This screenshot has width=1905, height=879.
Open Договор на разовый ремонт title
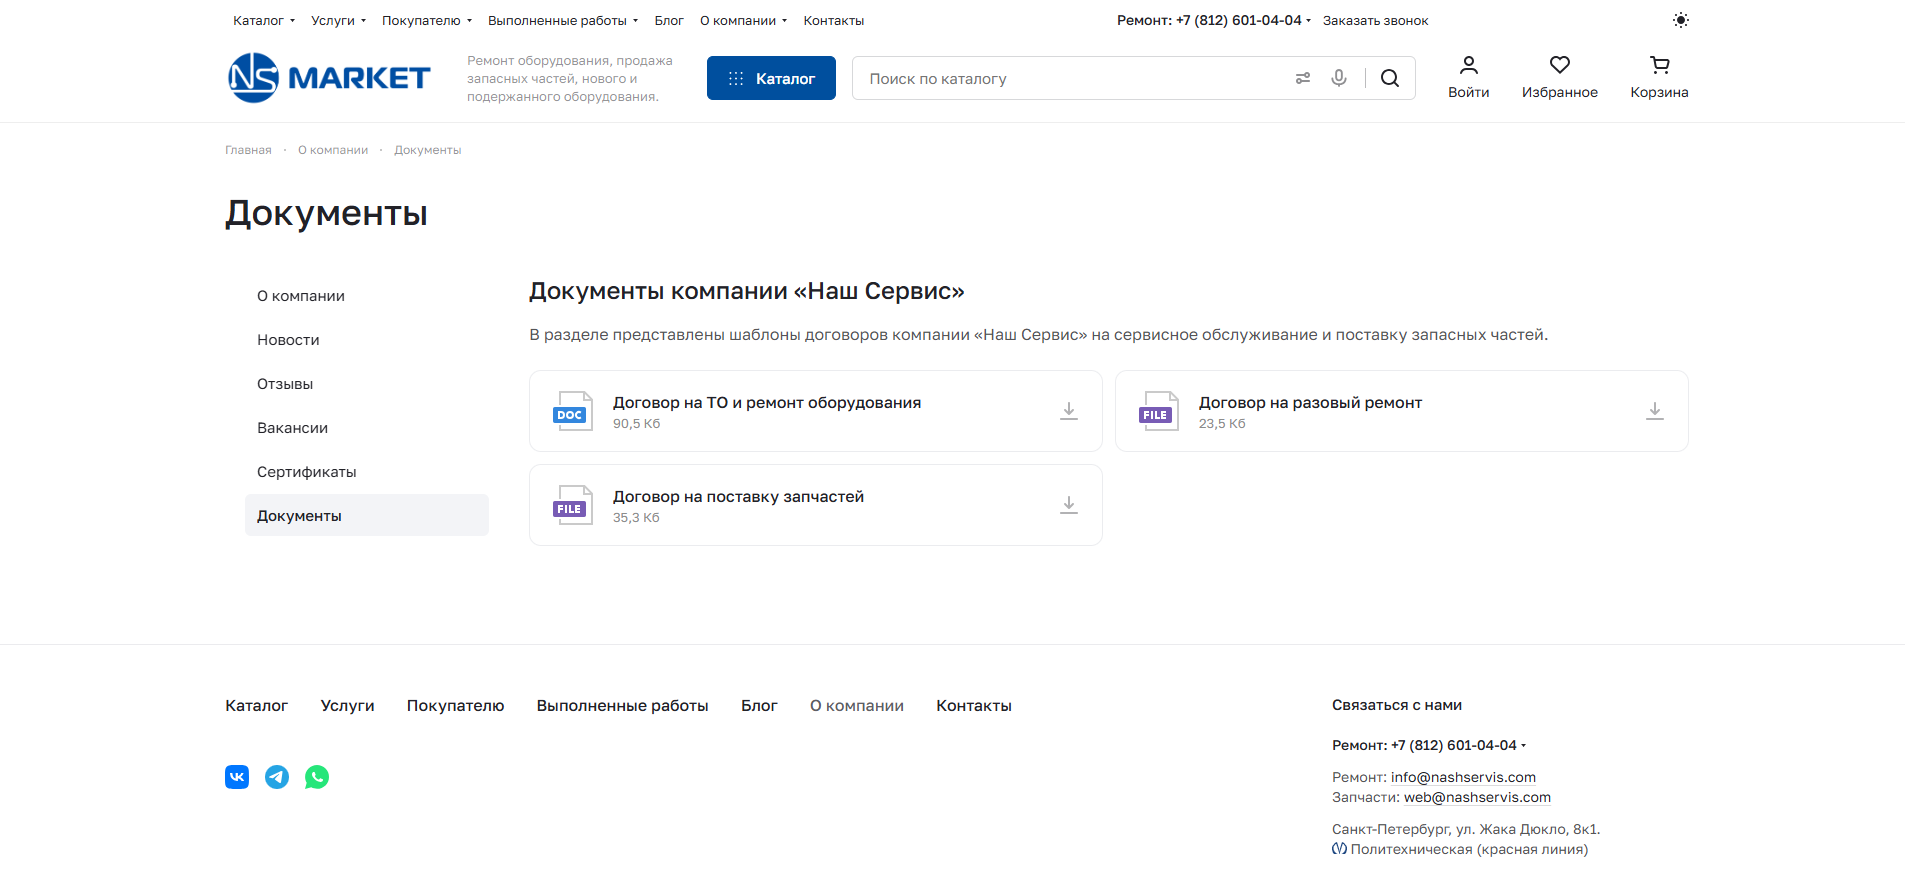point(1310,402)
